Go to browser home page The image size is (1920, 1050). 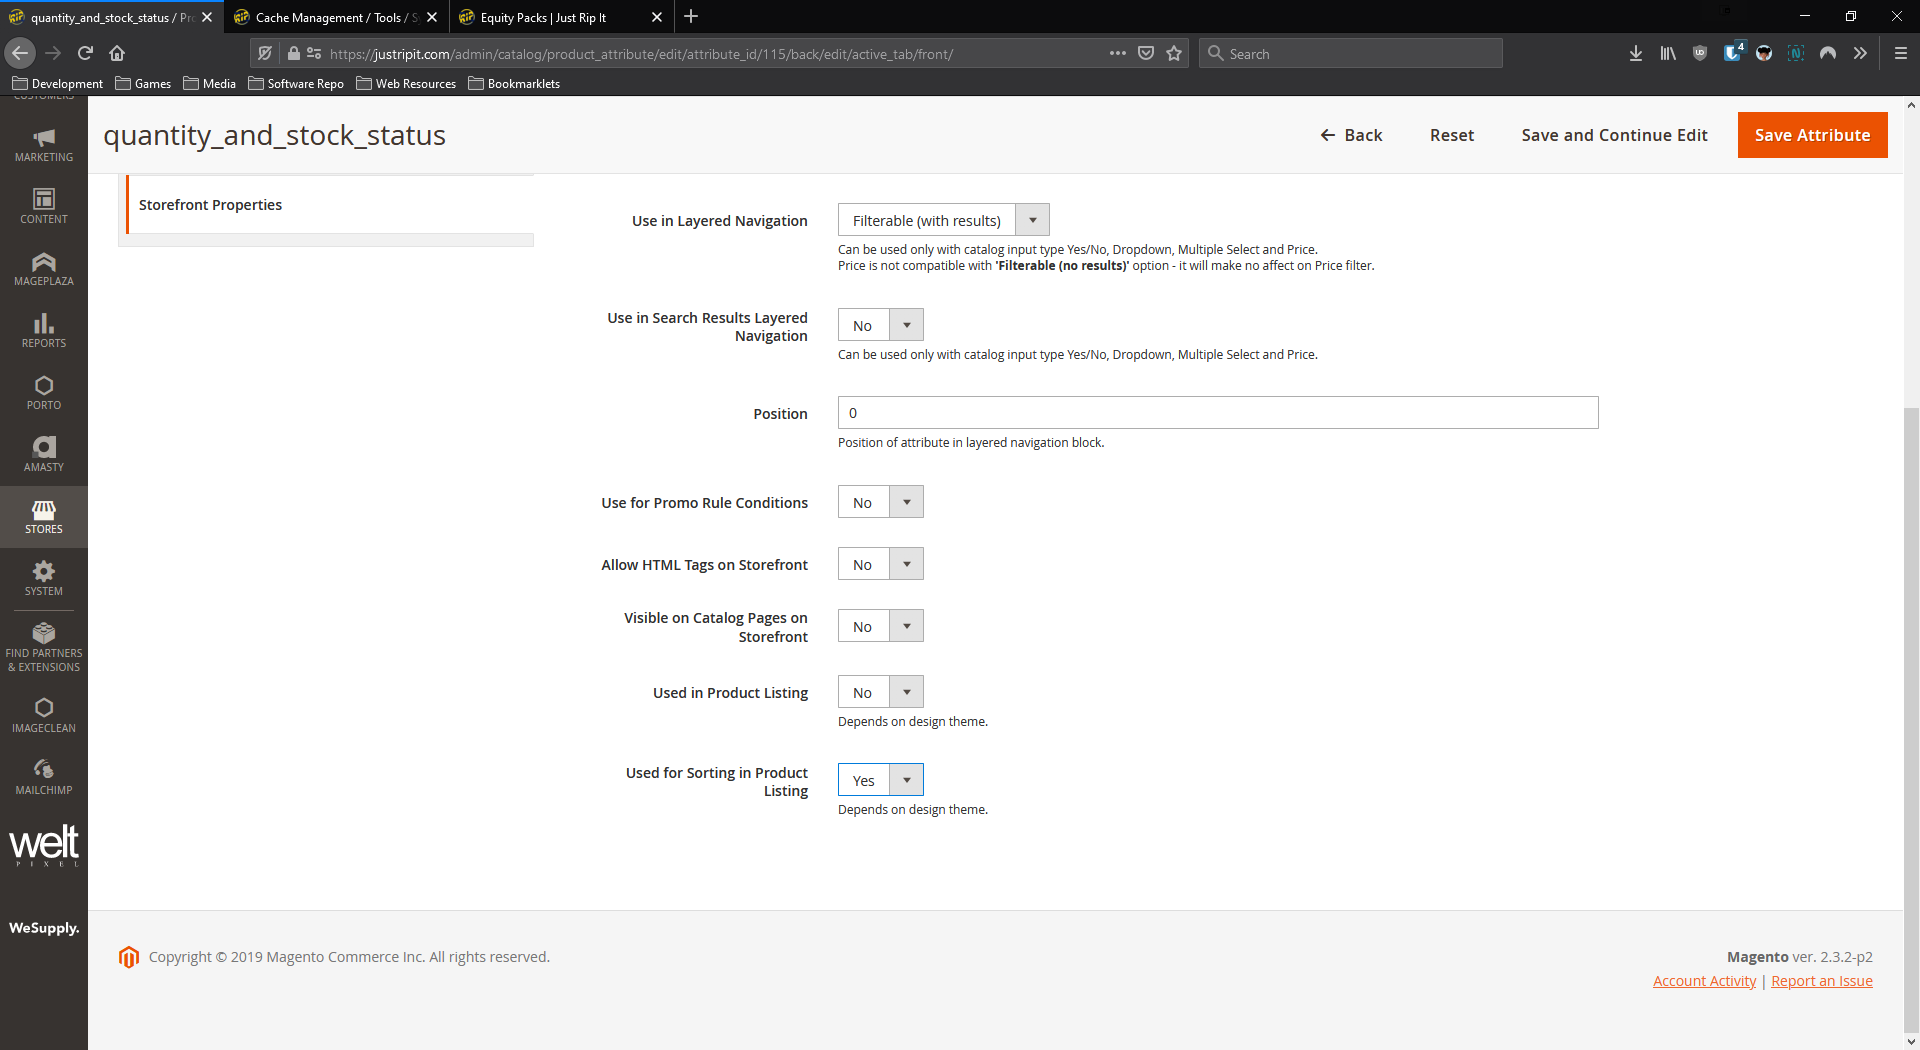tap(117, 53)
